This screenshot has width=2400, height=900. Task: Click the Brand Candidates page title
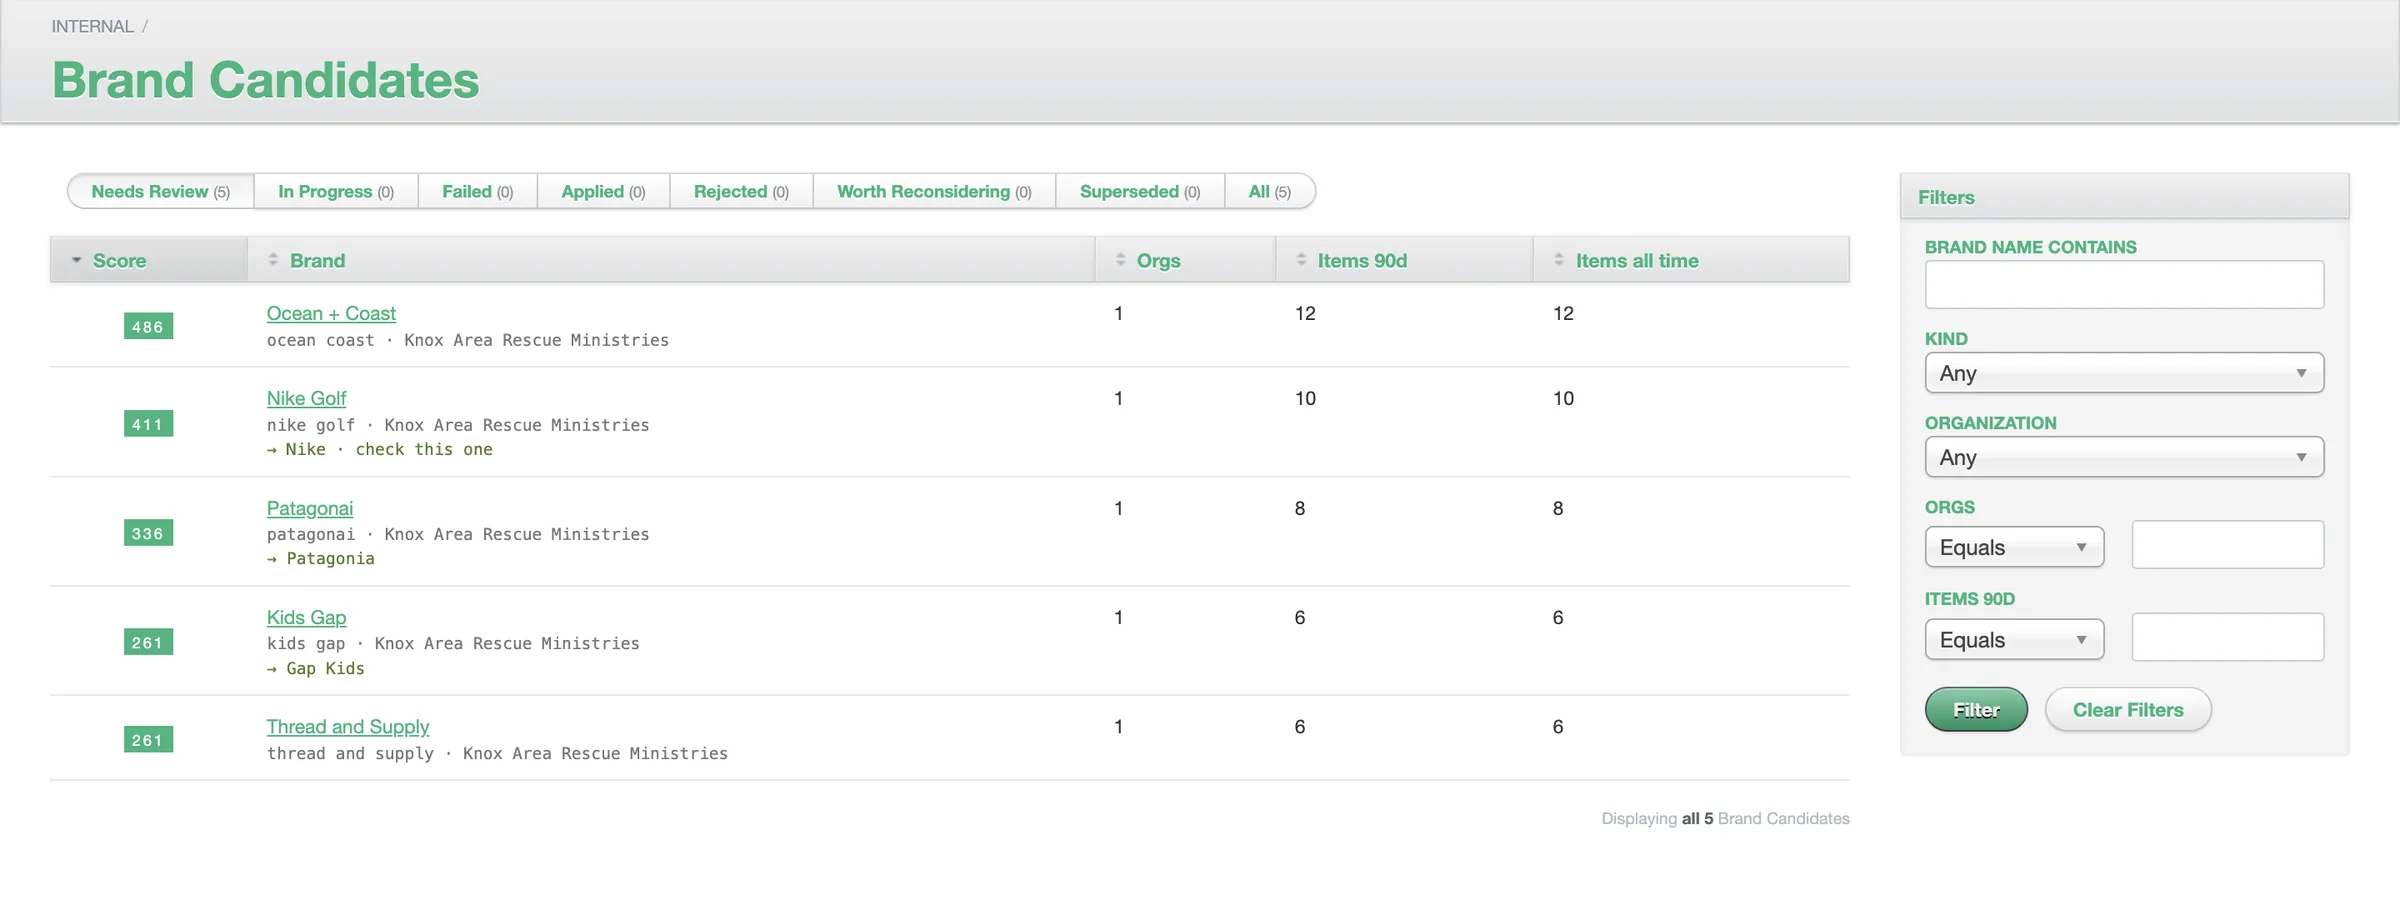(266, 80)
